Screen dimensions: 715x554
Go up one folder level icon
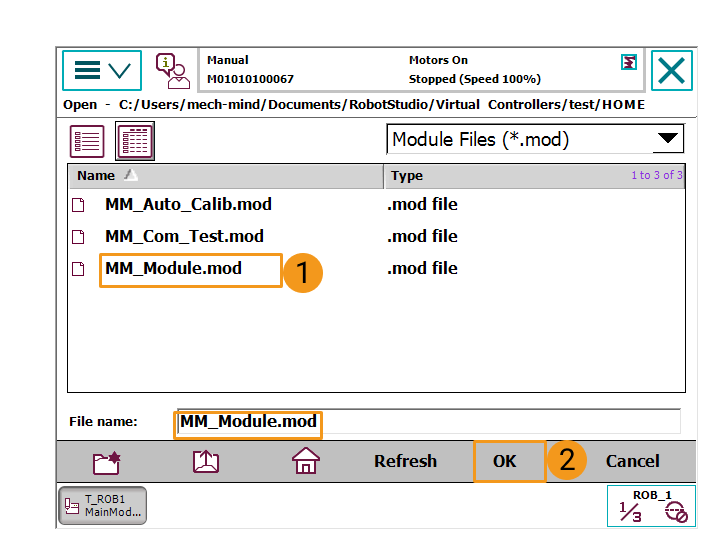pyautogui.click(x=206, y=461)
